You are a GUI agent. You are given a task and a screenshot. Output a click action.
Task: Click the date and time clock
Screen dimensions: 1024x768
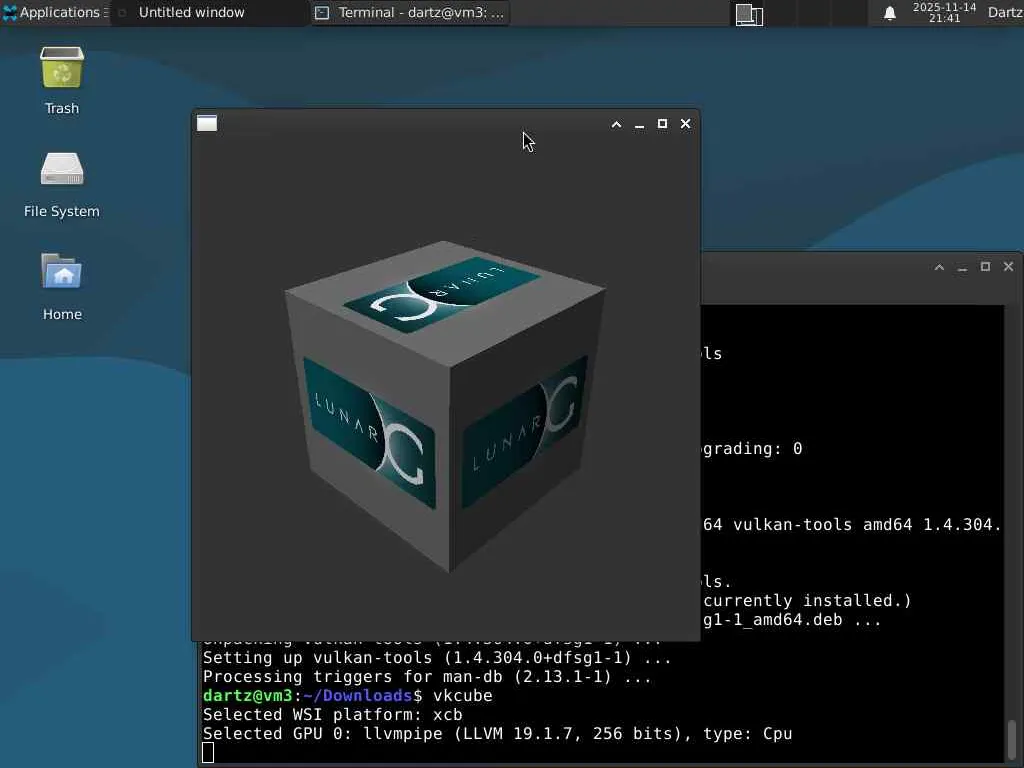pos(944,12)
